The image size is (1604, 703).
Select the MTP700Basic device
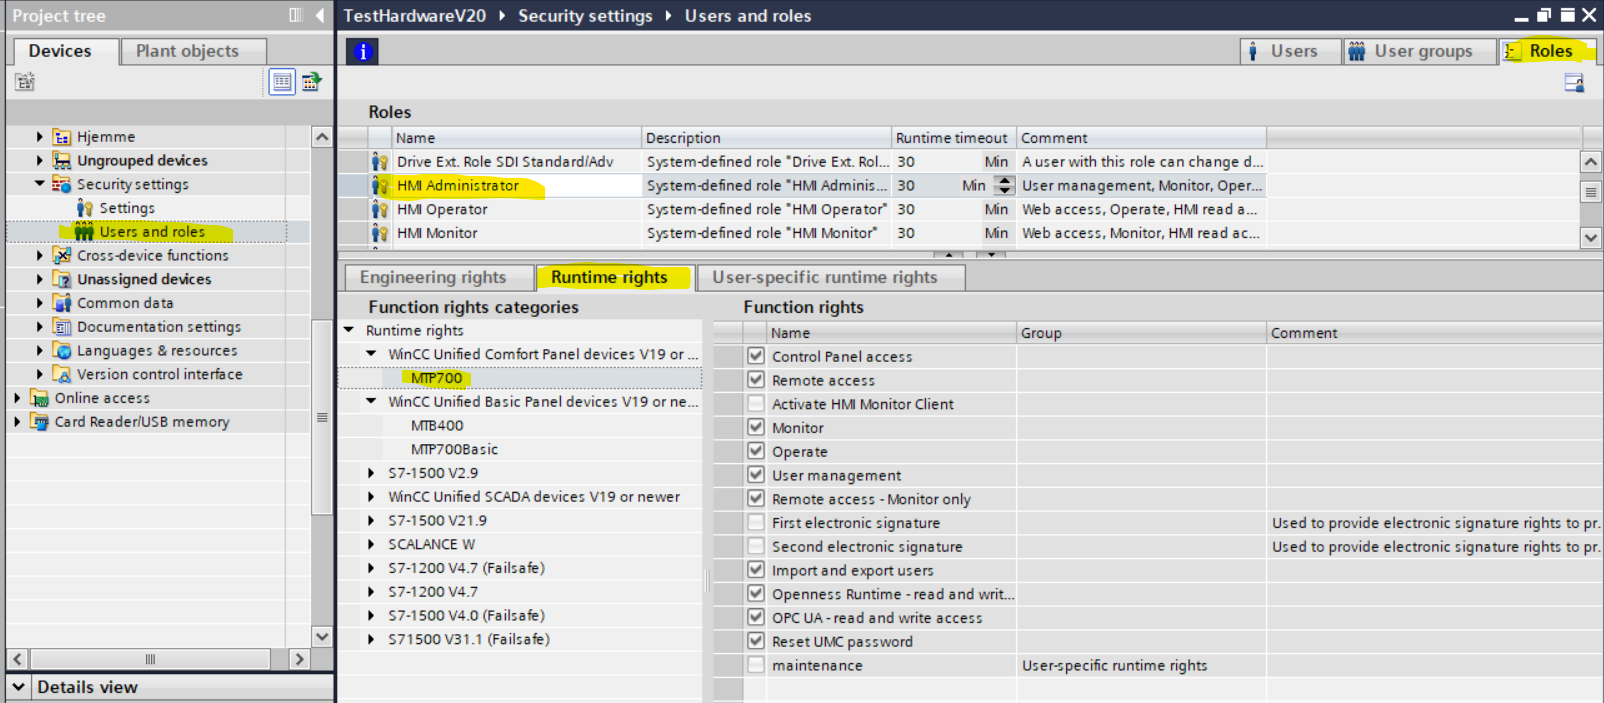pyautogui.click(x=454, y=450)
